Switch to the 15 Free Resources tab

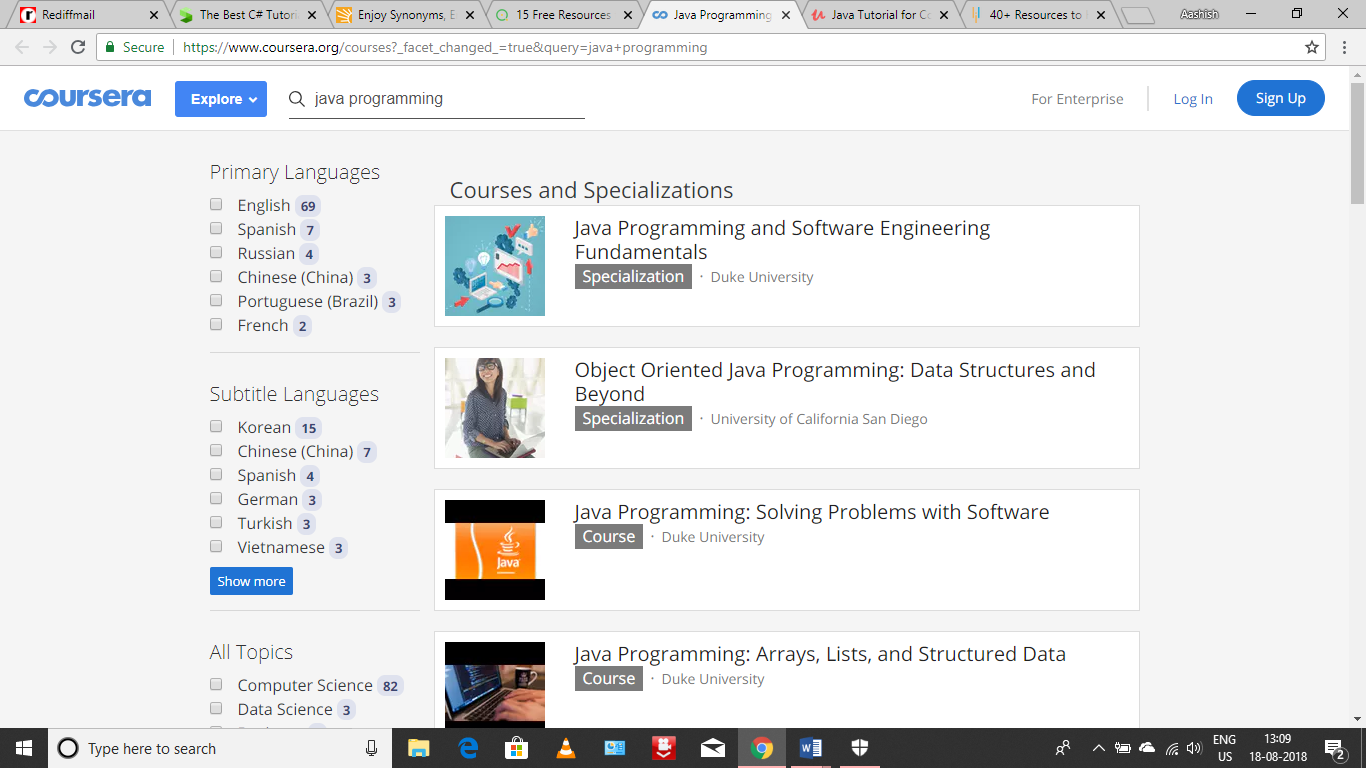click(562, 15)
